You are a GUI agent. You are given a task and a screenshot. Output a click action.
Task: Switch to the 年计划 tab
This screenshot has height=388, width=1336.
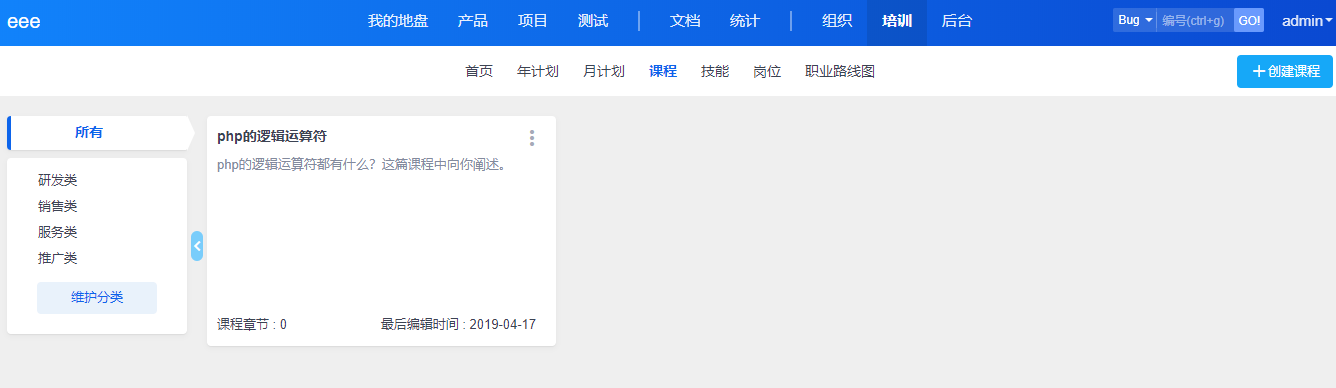pos(538,71)
